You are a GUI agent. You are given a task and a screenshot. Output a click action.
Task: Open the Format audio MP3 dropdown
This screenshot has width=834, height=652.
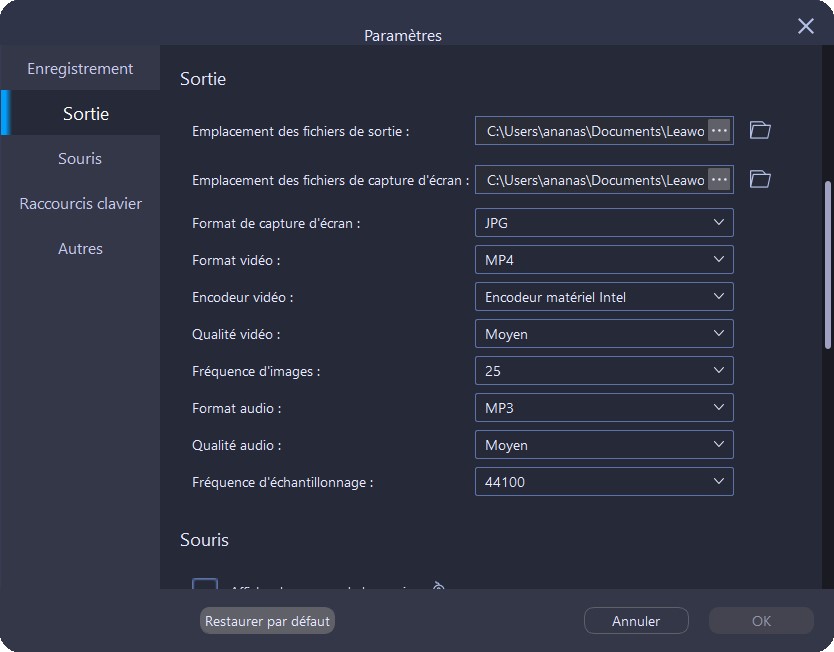[x=603, y=408]
